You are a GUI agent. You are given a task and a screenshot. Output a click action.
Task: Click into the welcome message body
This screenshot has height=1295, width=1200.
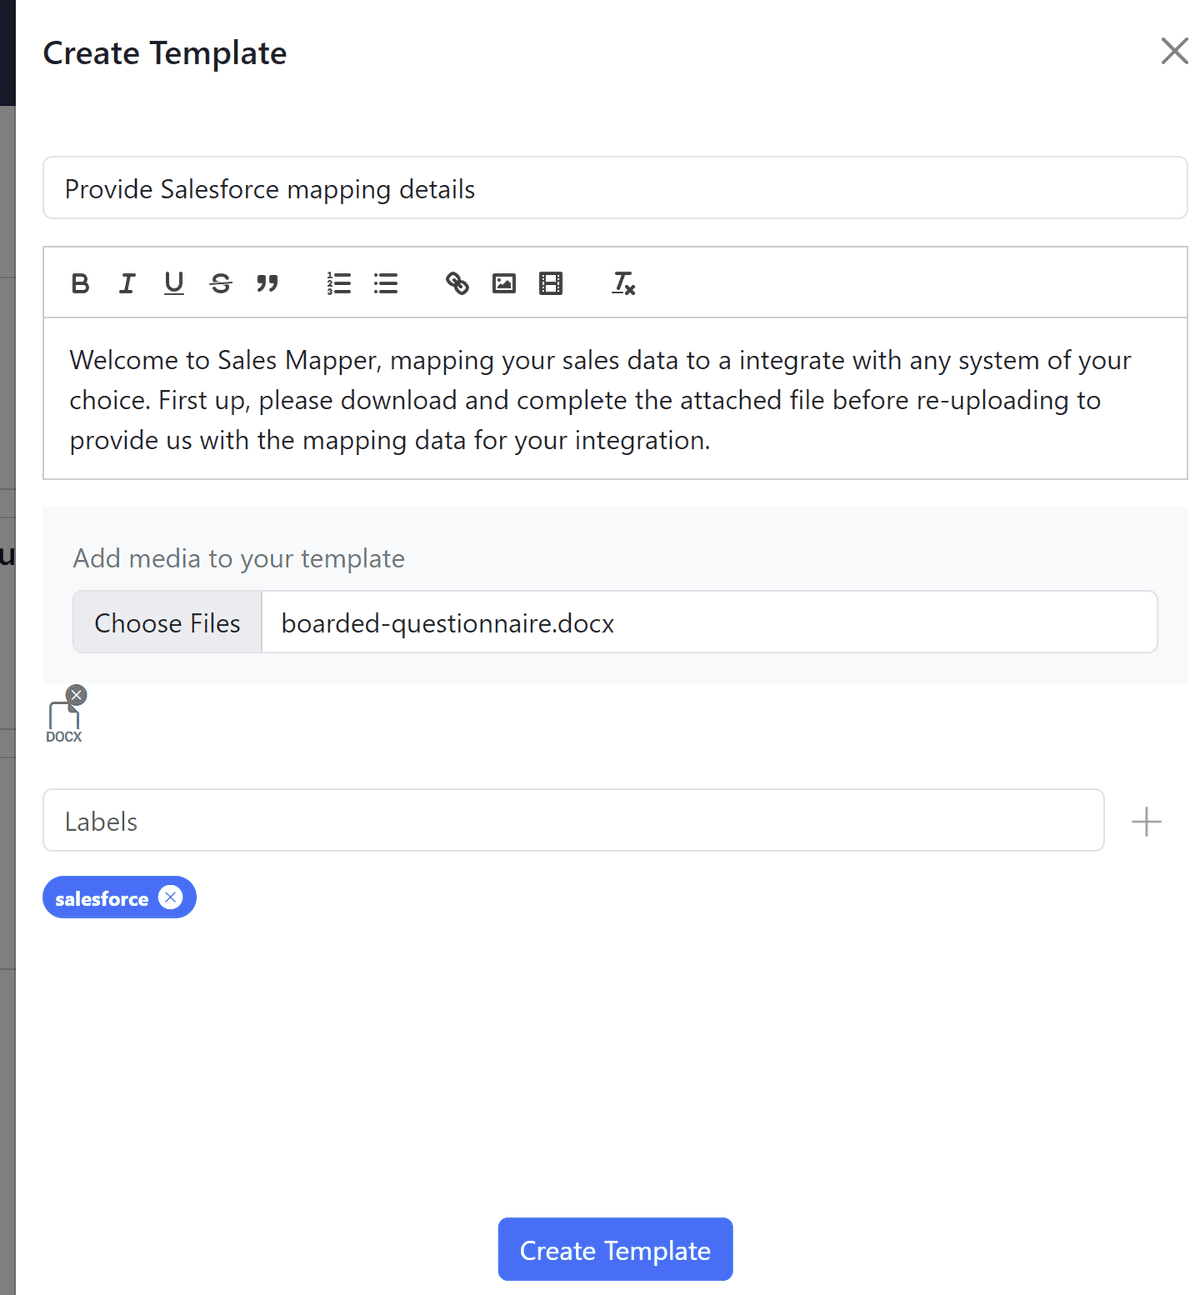coord(614,400)
